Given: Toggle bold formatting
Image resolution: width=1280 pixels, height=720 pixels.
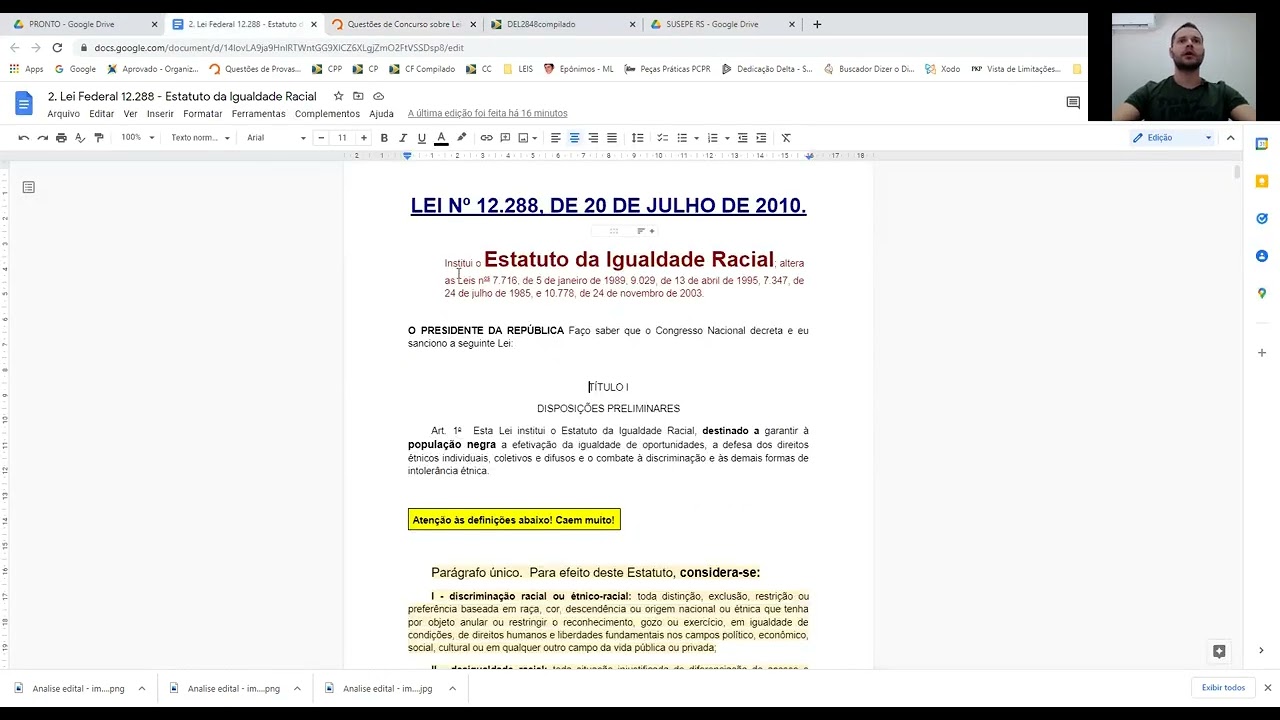Looking at the screenshot, I should [384, 138].
